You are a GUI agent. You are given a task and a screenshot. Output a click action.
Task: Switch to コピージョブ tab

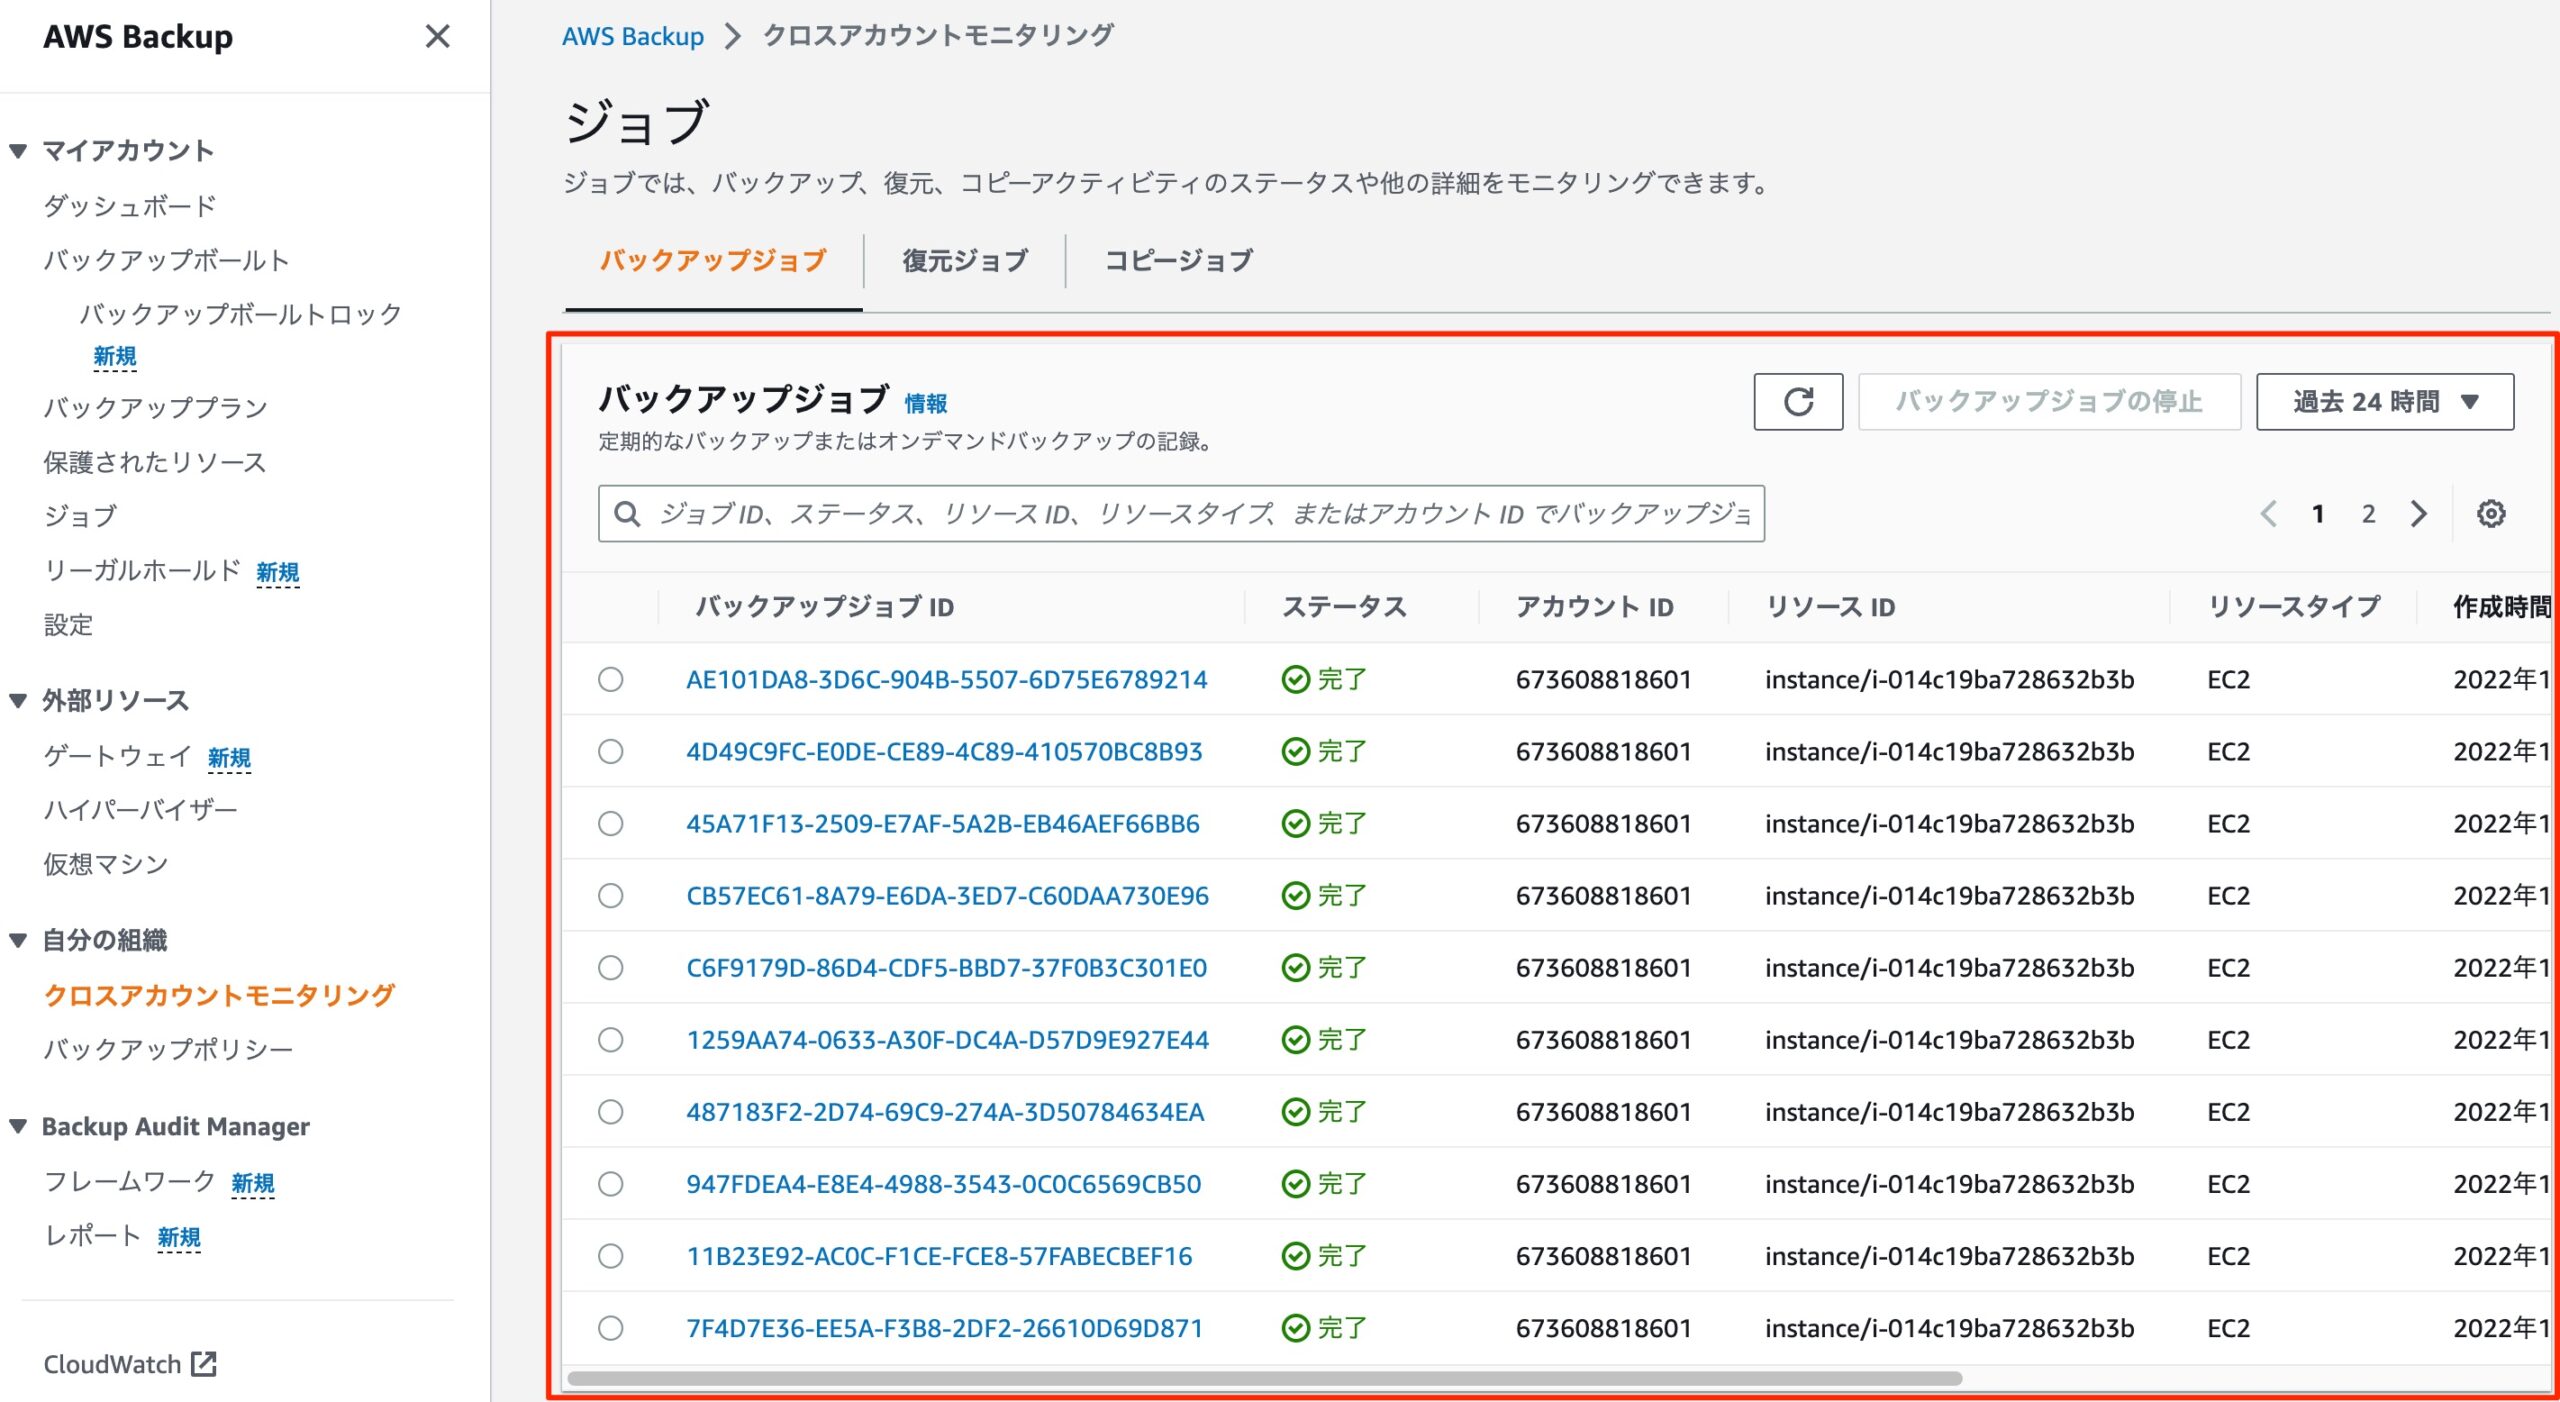[1178, 261]
